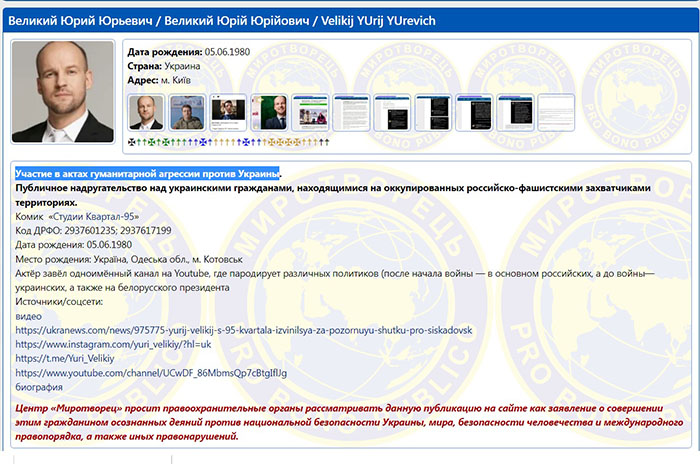Open fourth thumbnail with green background
This screenshot has width=700, height=464.
click(x=269, y=112)
